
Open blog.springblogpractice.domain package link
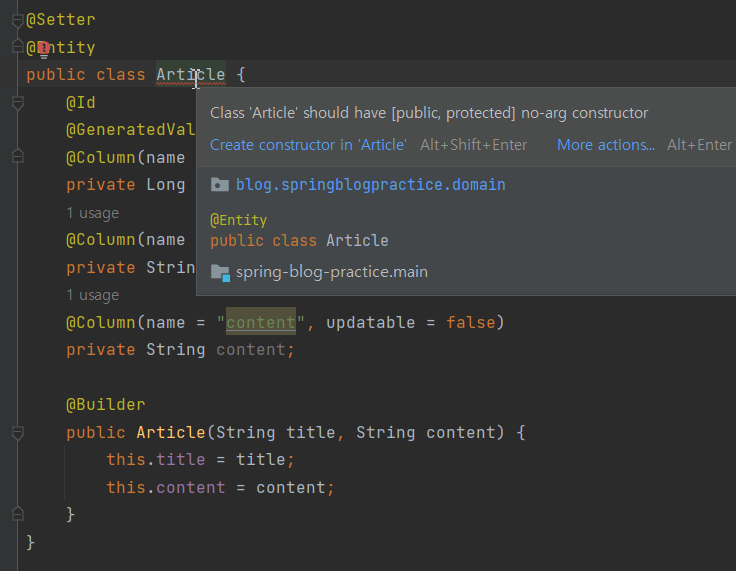pyautogui.click(x=370, y=185)
